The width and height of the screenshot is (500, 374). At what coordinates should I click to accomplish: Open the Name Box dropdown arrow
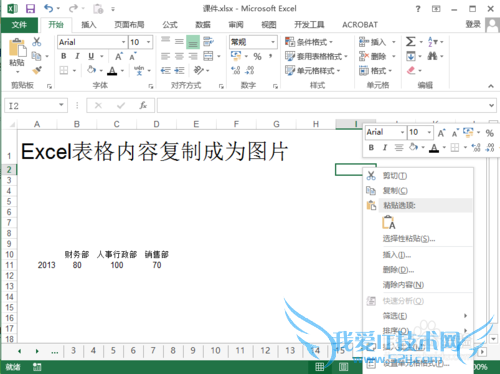coord(61,105)
